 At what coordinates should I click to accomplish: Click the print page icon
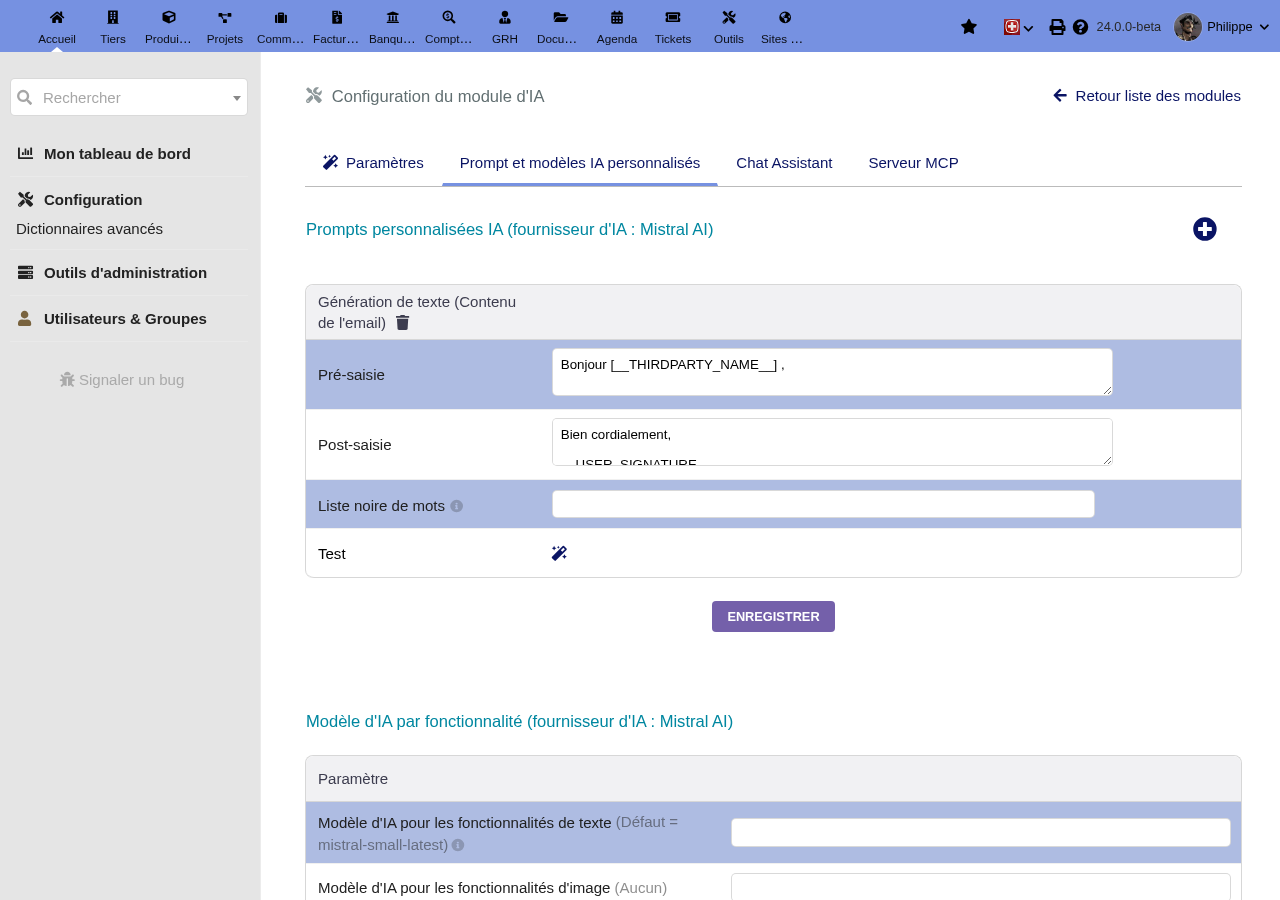[x=1057, y=27]
